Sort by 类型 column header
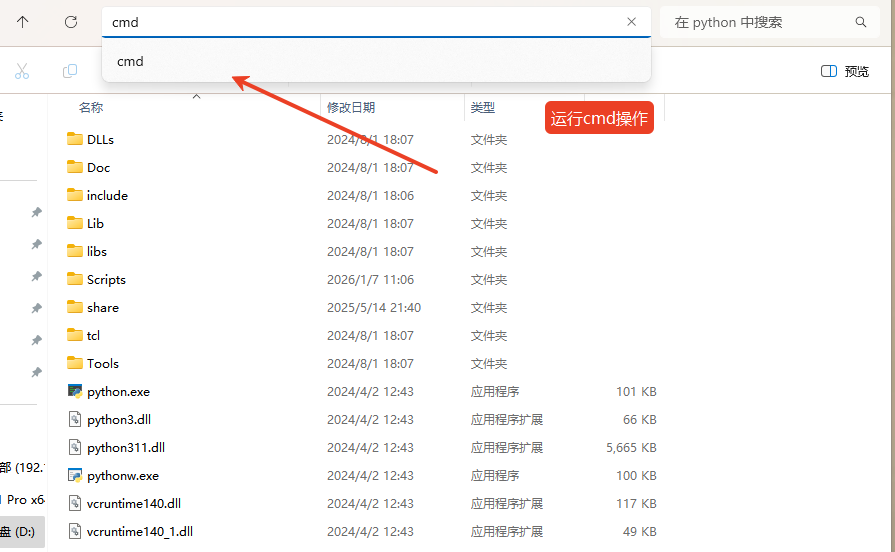895x552 pixels. (482, 107)
